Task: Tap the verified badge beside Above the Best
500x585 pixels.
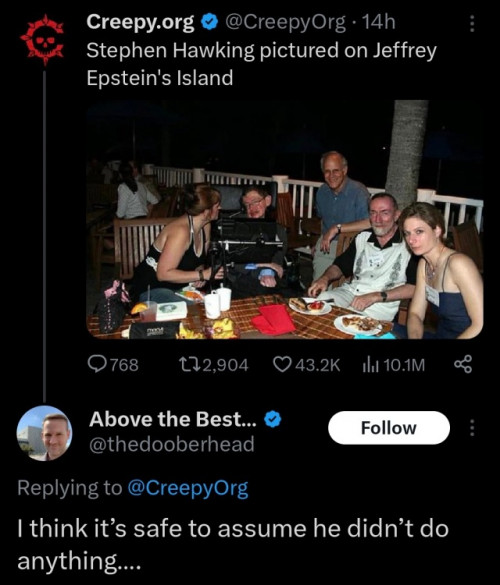Action: [273, 419]
